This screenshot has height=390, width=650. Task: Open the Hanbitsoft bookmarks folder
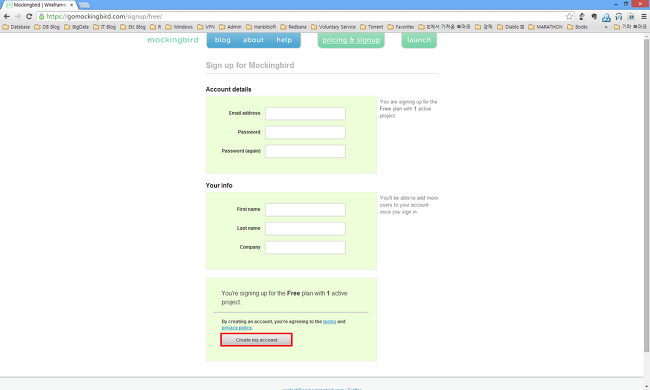[261, 27]
